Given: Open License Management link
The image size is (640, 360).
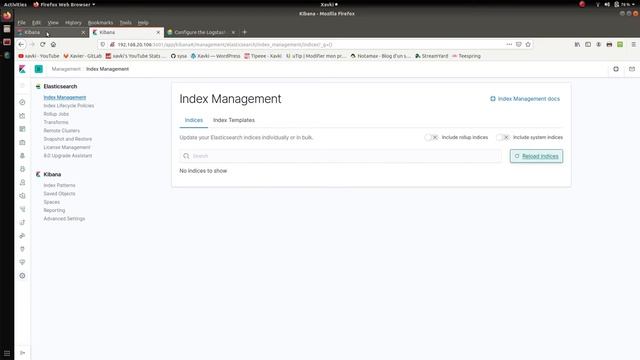Looking at the screenshot, I should pos(67,147).
